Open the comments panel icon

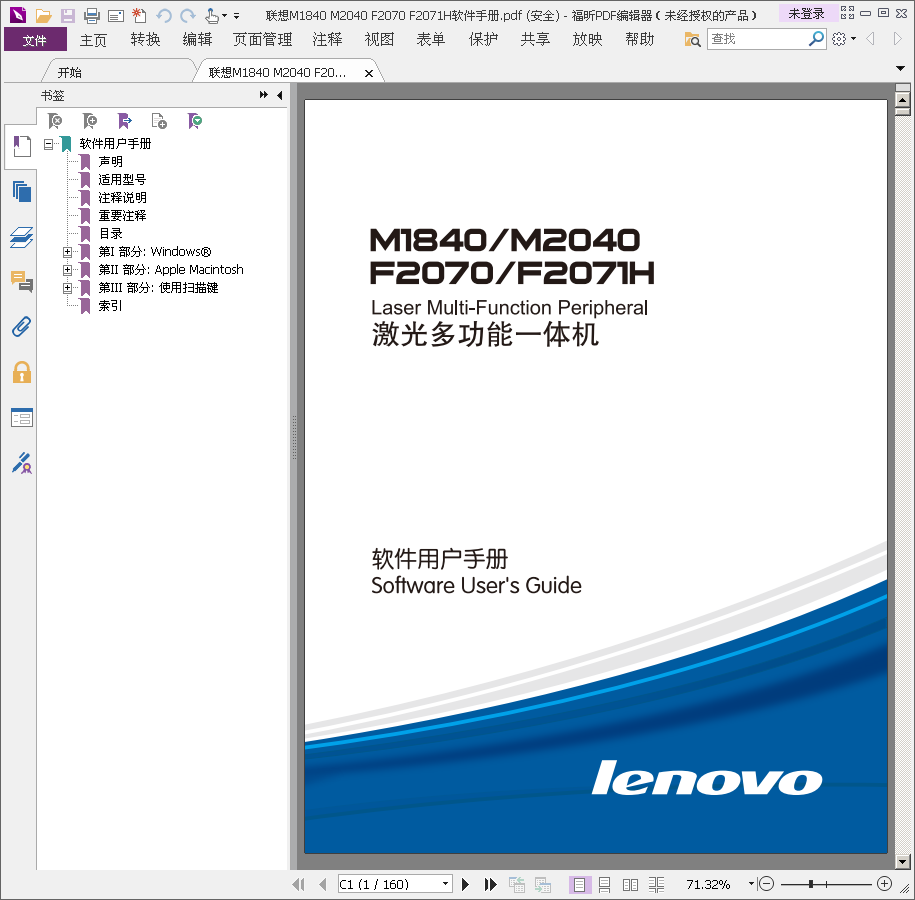(x=22, y=281)
